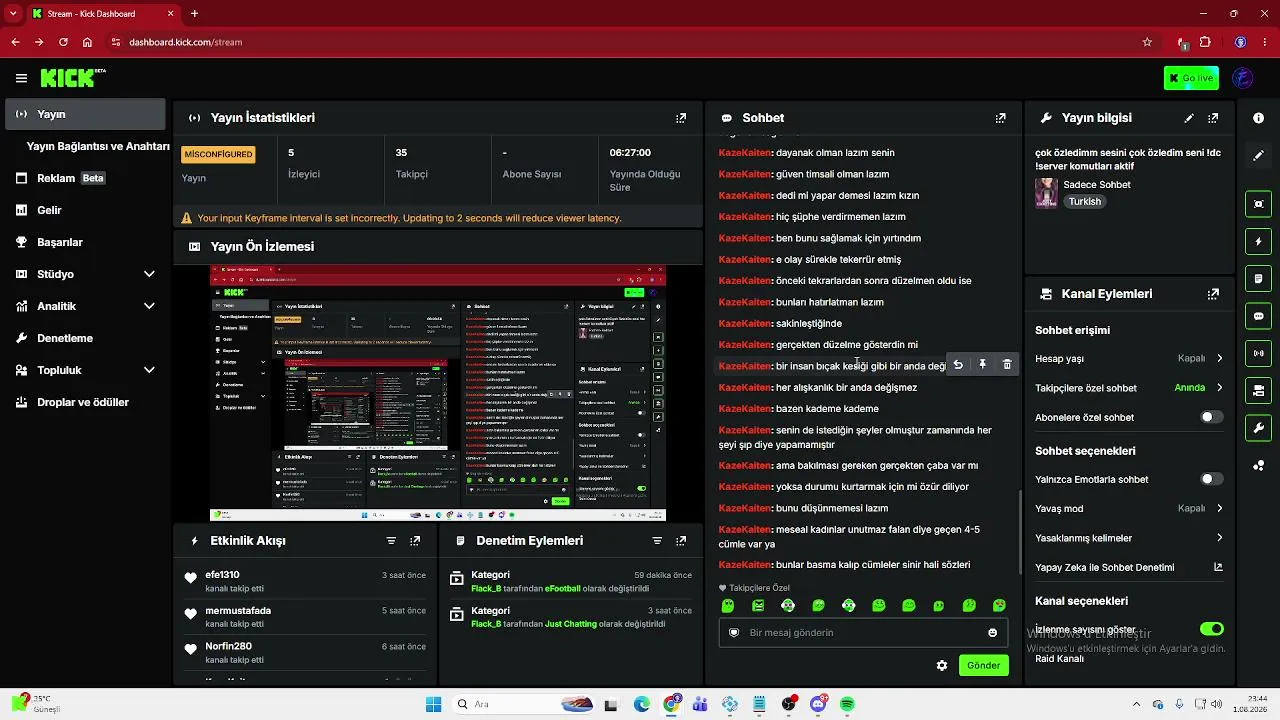Open Yasaklanmış kelimeler chevron
The image size is (1280, 720).
point(1219,538)
